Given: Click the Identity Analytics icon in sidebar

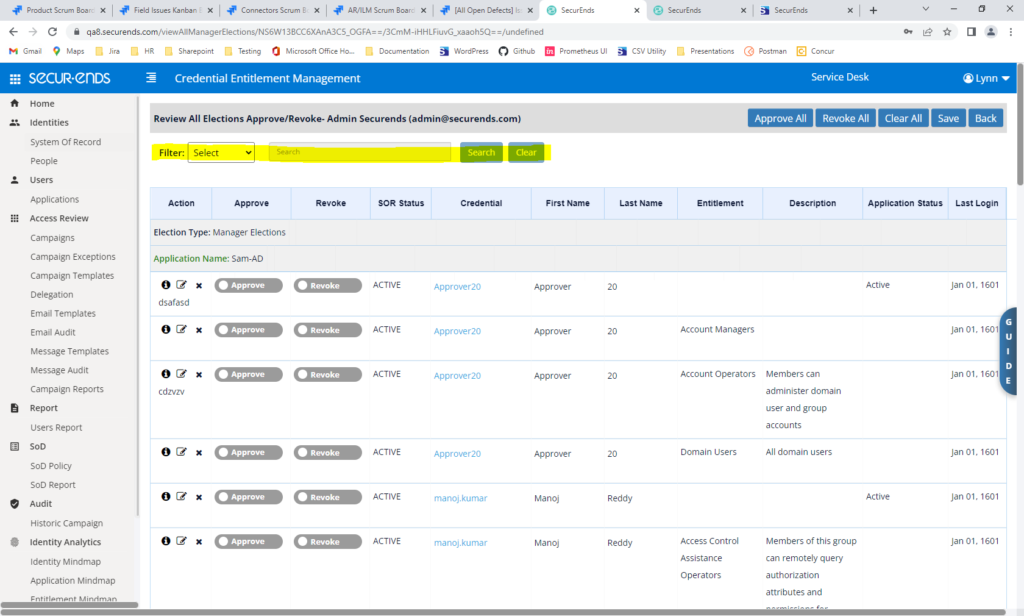Looking at the screenshot, I should [x=14, y=542].
